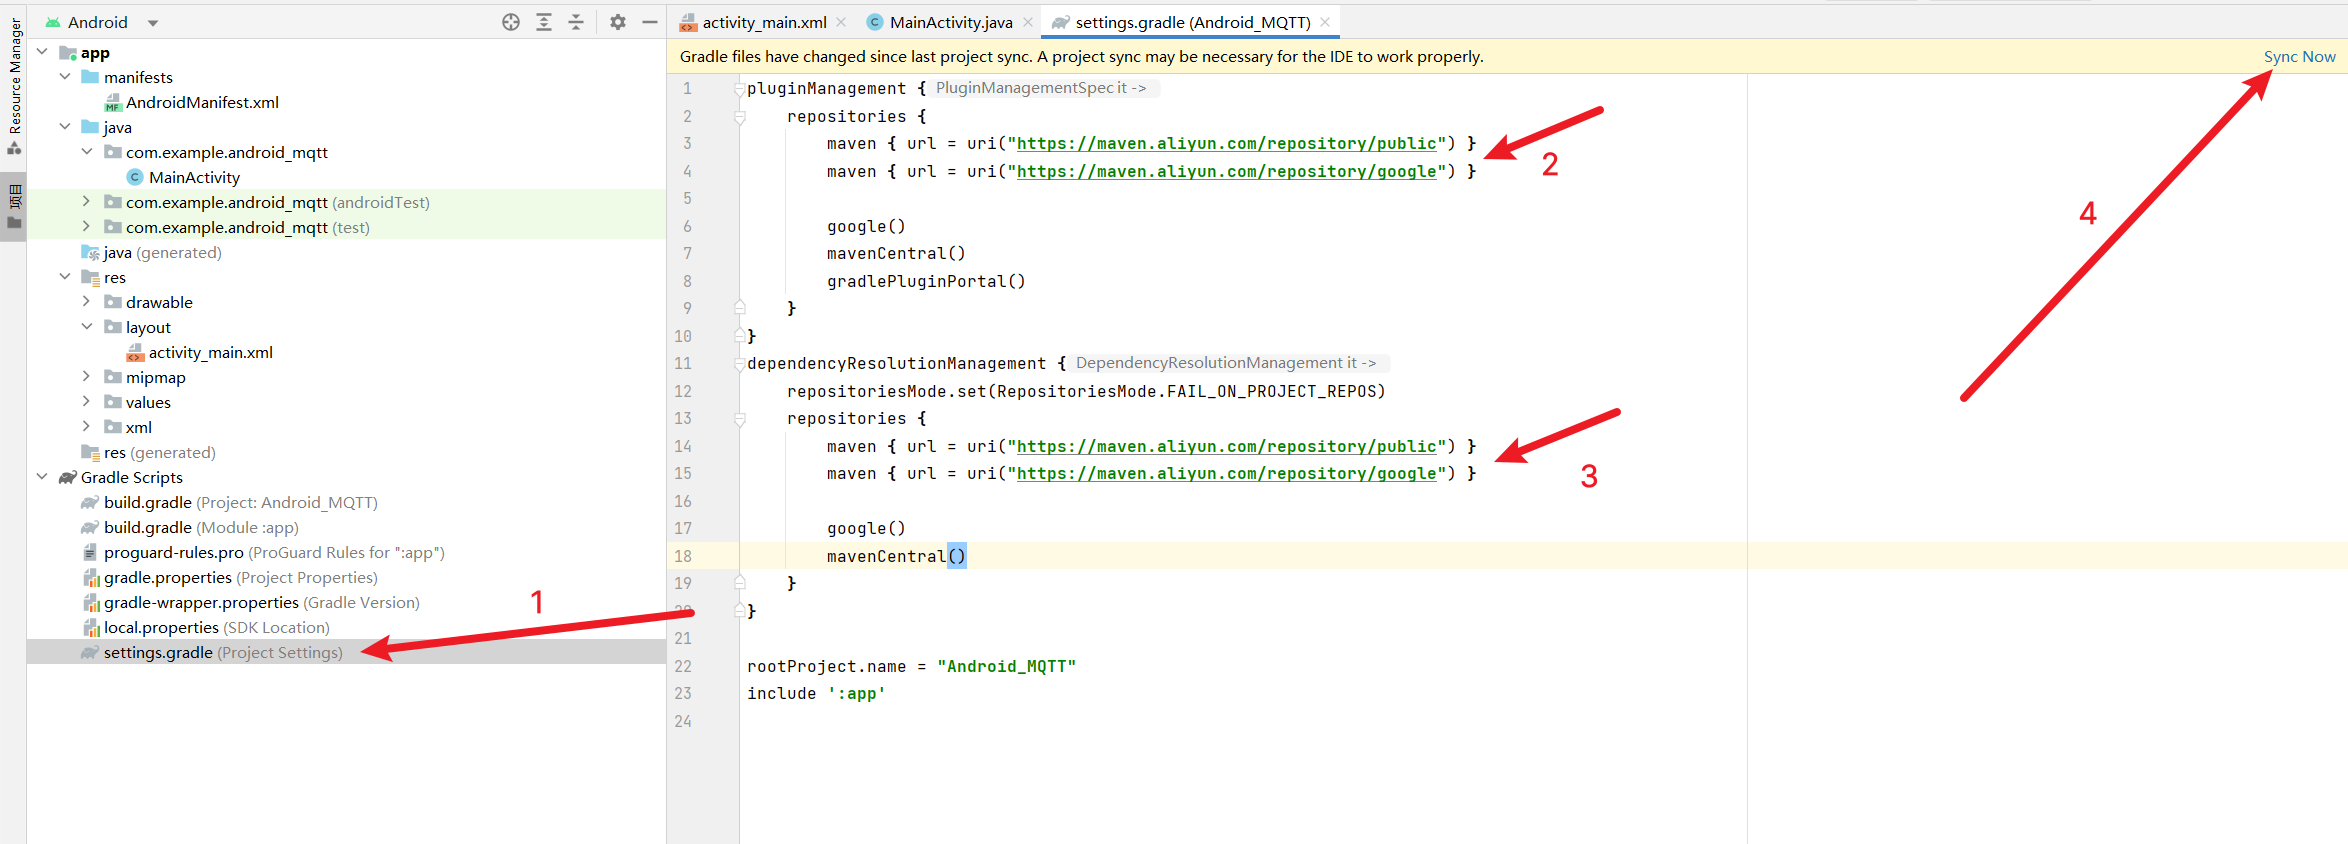
Task: Click Expand All icon in project toolbar
Action: tap(544, 22)
